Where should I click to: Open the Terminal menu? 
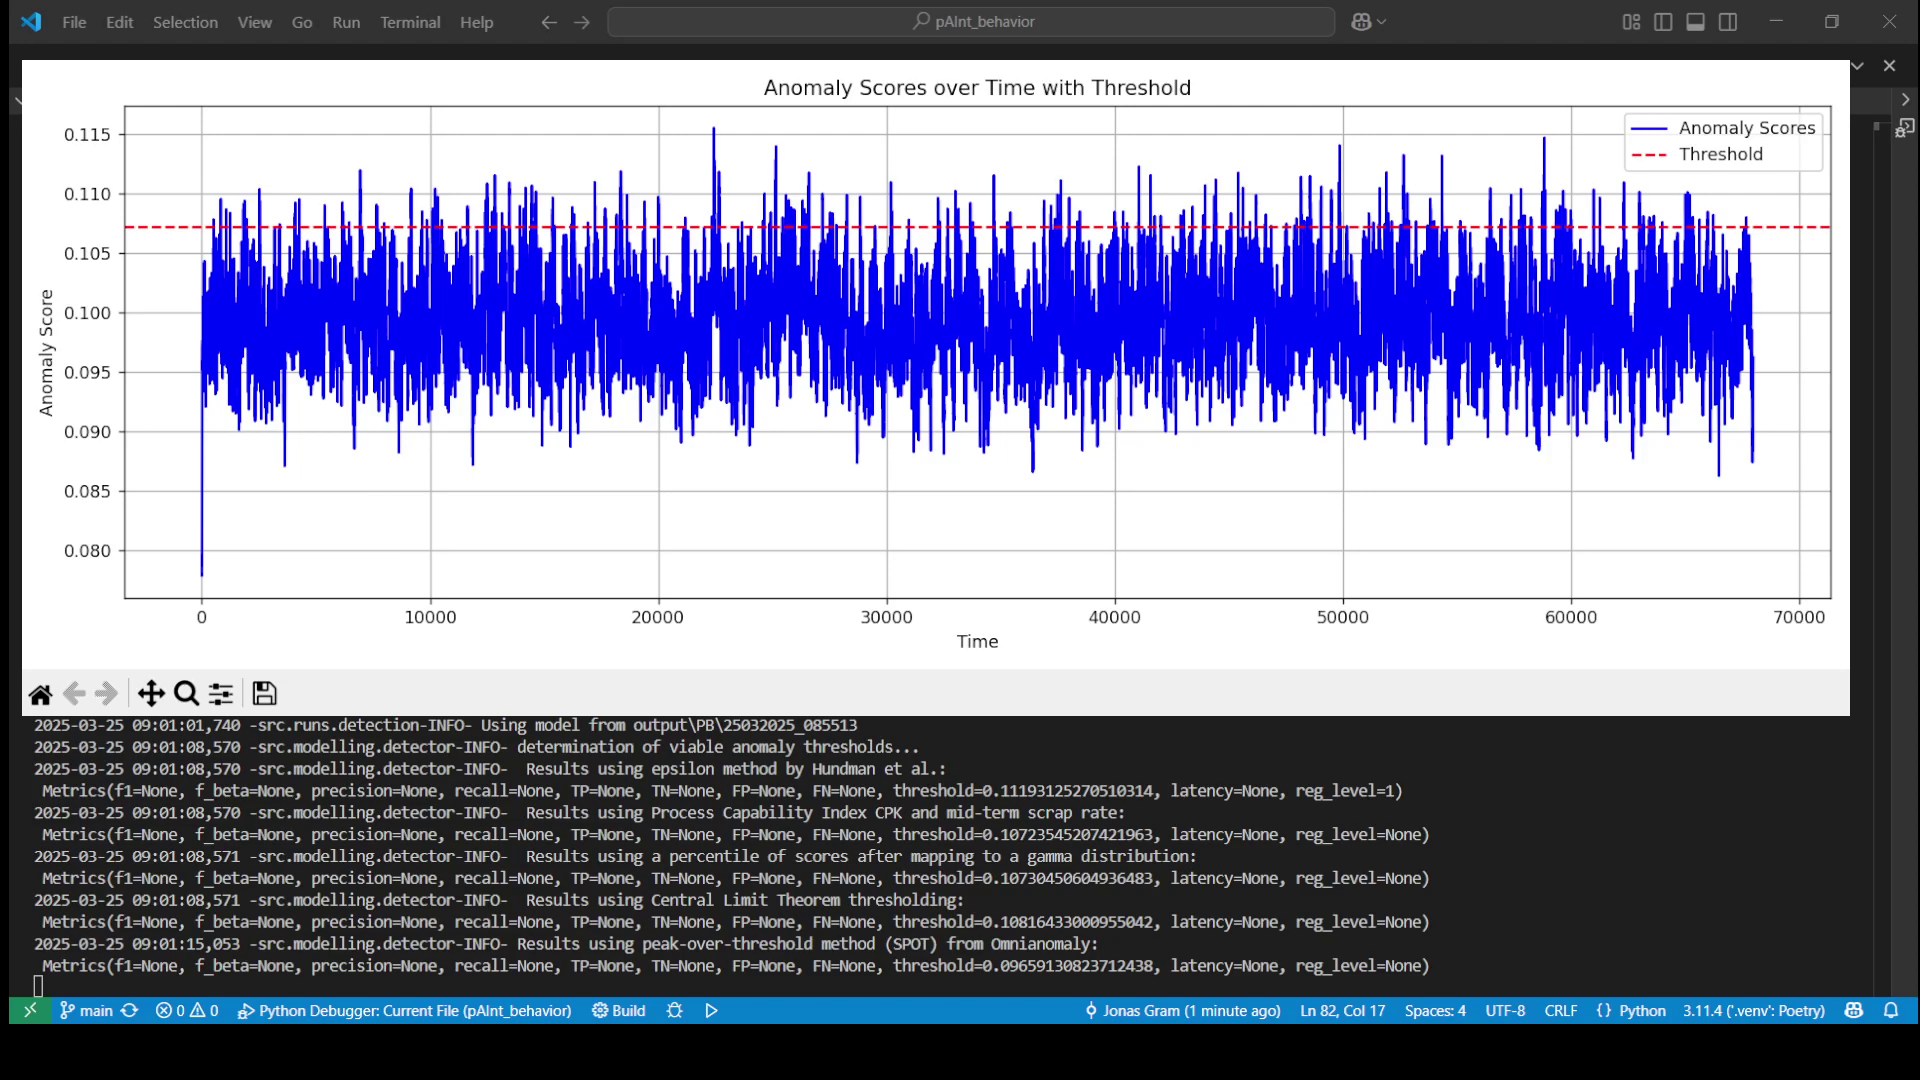click(410, 22)
